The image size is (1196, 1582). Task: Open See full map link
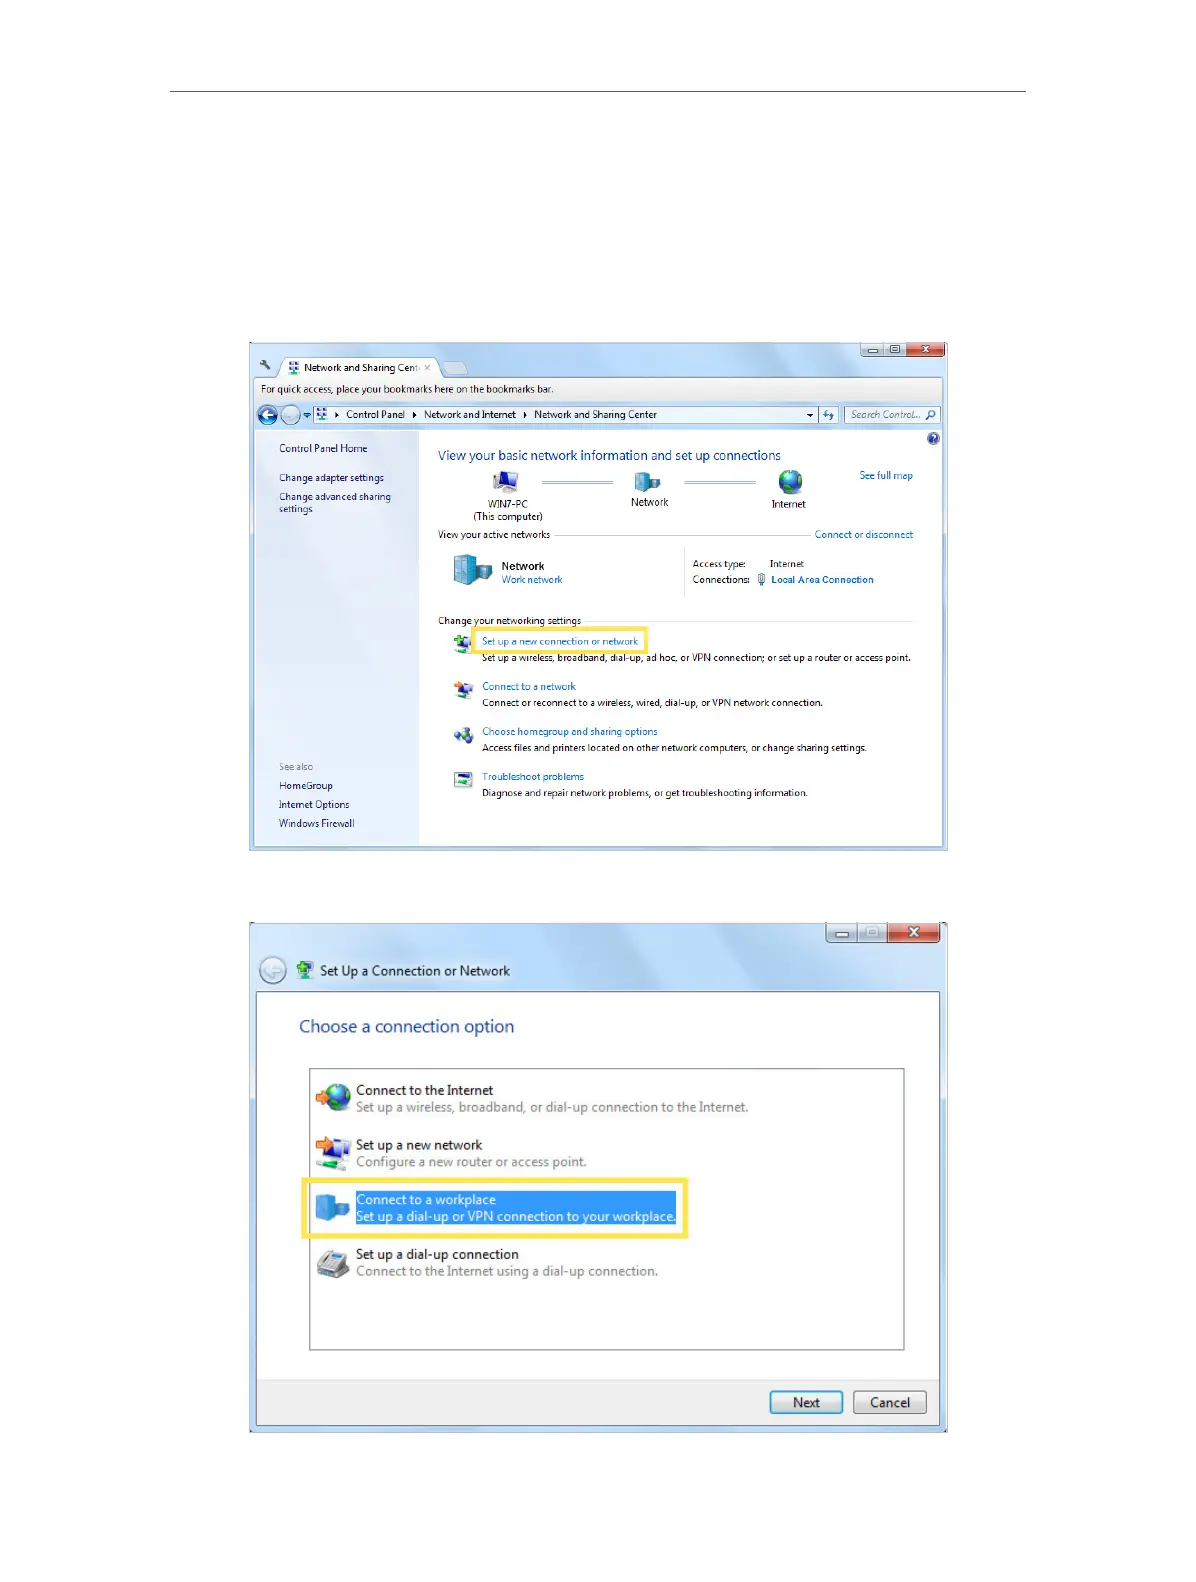tap(886, 476)
